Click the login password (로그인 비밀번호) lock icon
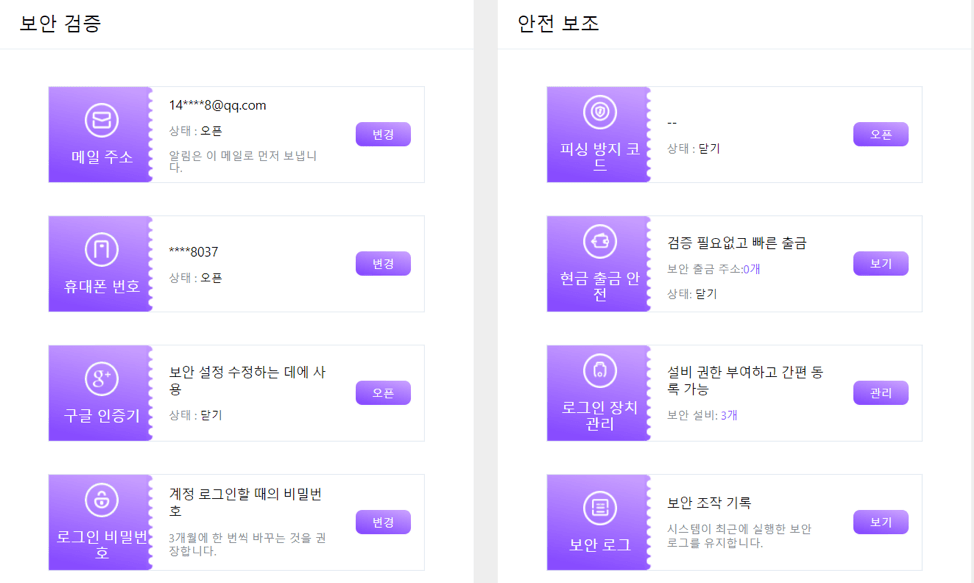 pyautogui.click(x=101, y=499)
